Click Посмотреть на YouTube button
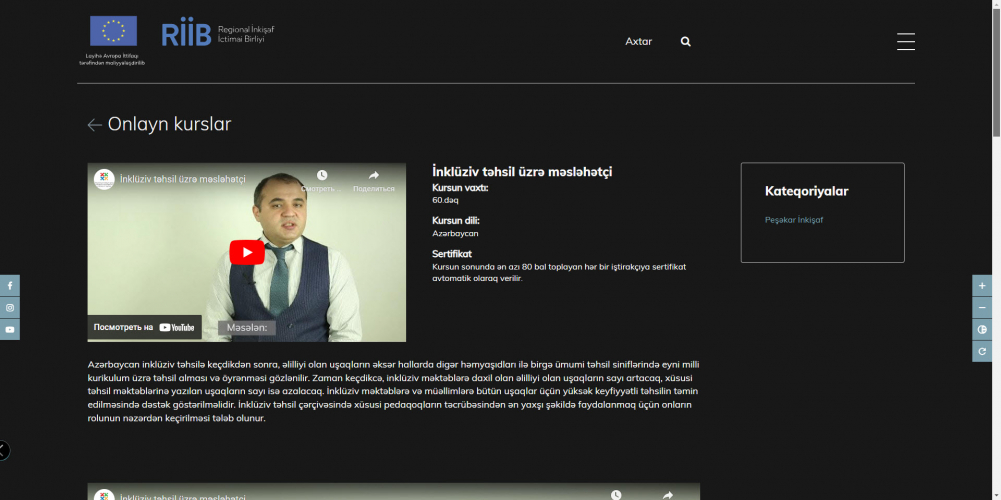1001x500 pixels. [x=144, y=327]
